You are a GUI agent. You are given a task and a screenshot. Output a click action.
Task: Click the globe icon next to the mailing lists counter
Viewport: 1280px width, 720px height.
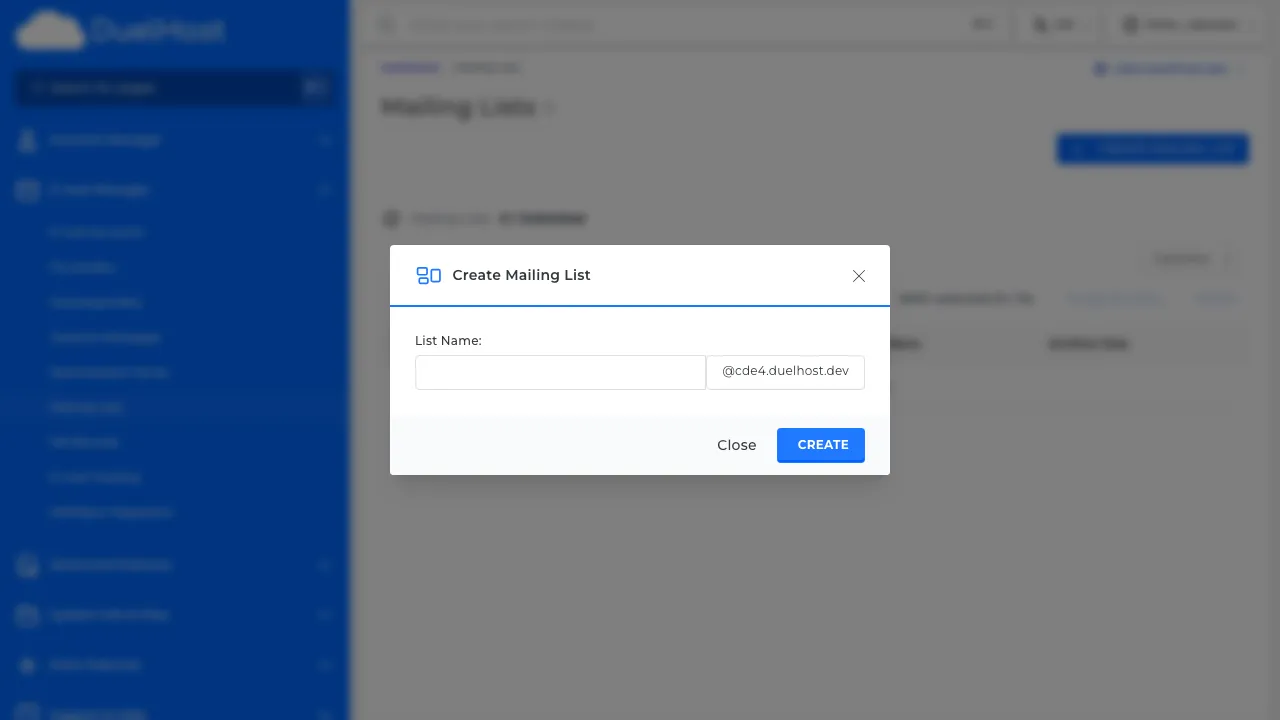391,218
